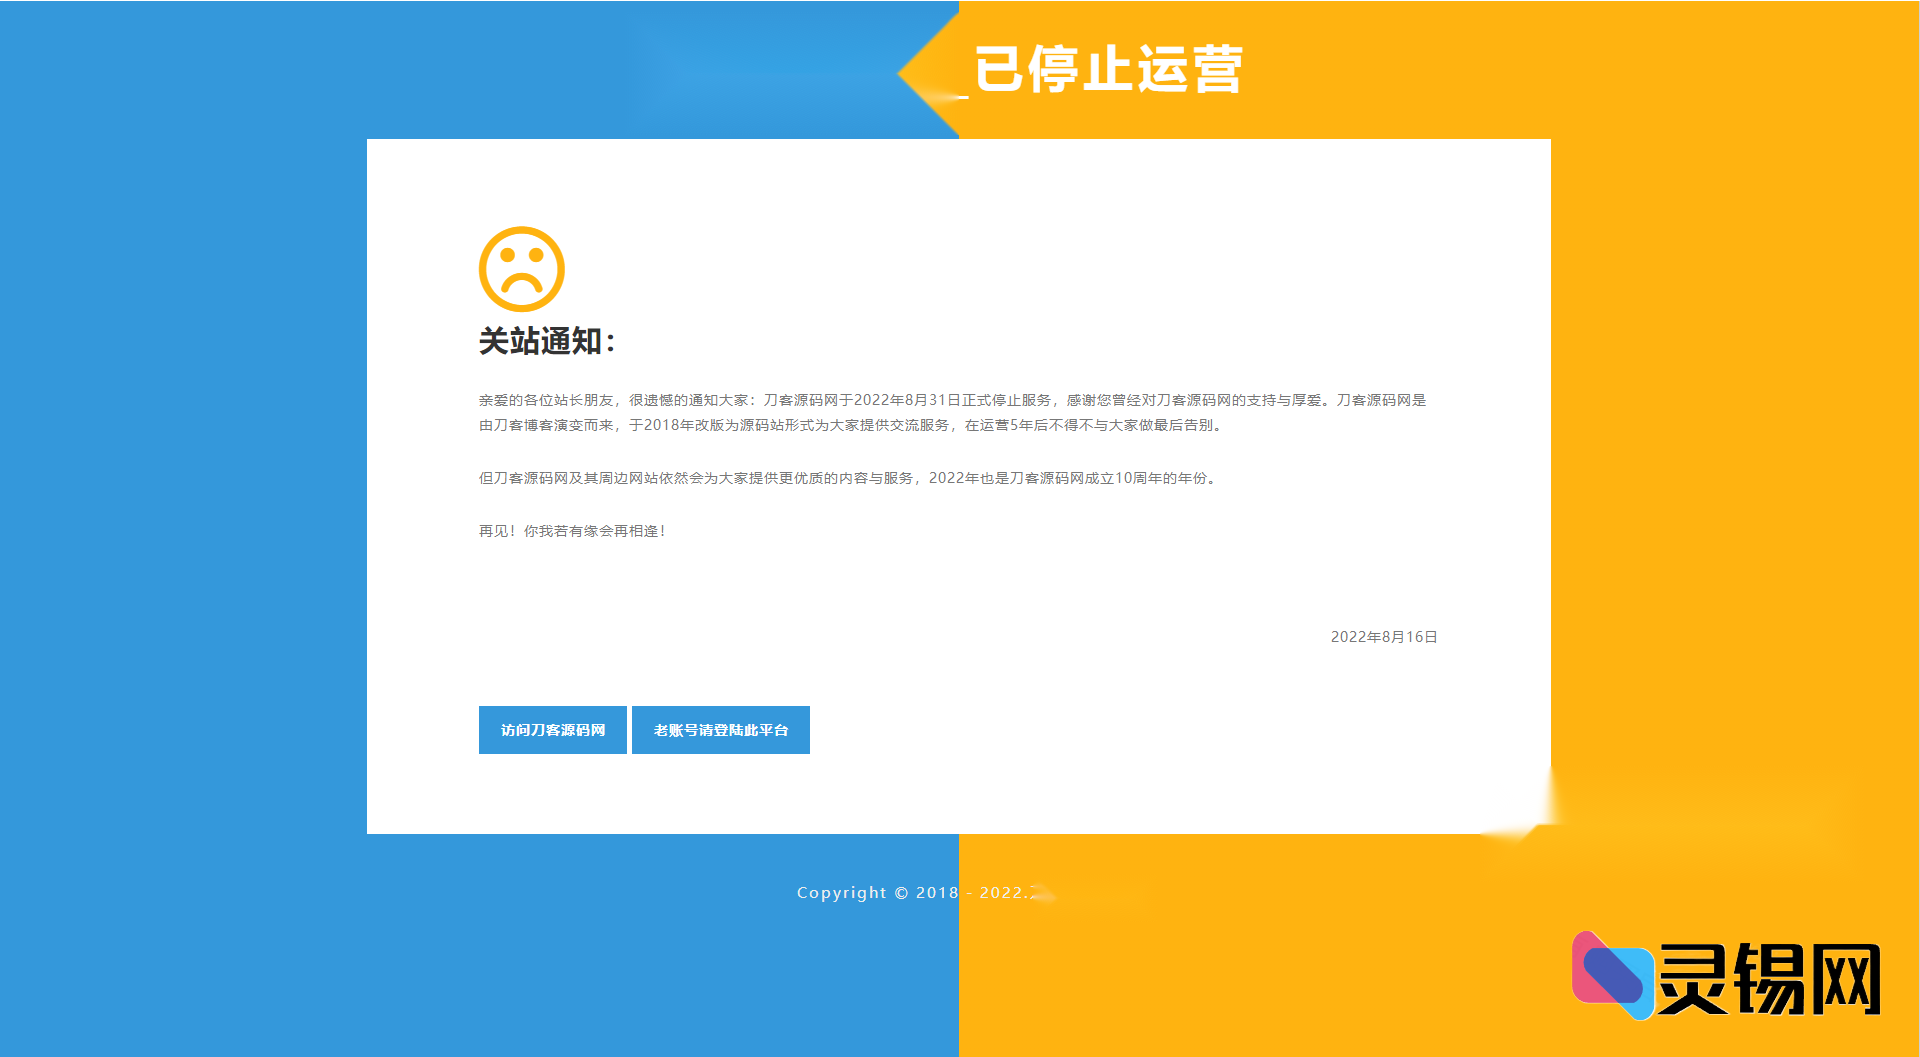
Task: Select the 再见 farewell sentence
Action: (574, 531)
